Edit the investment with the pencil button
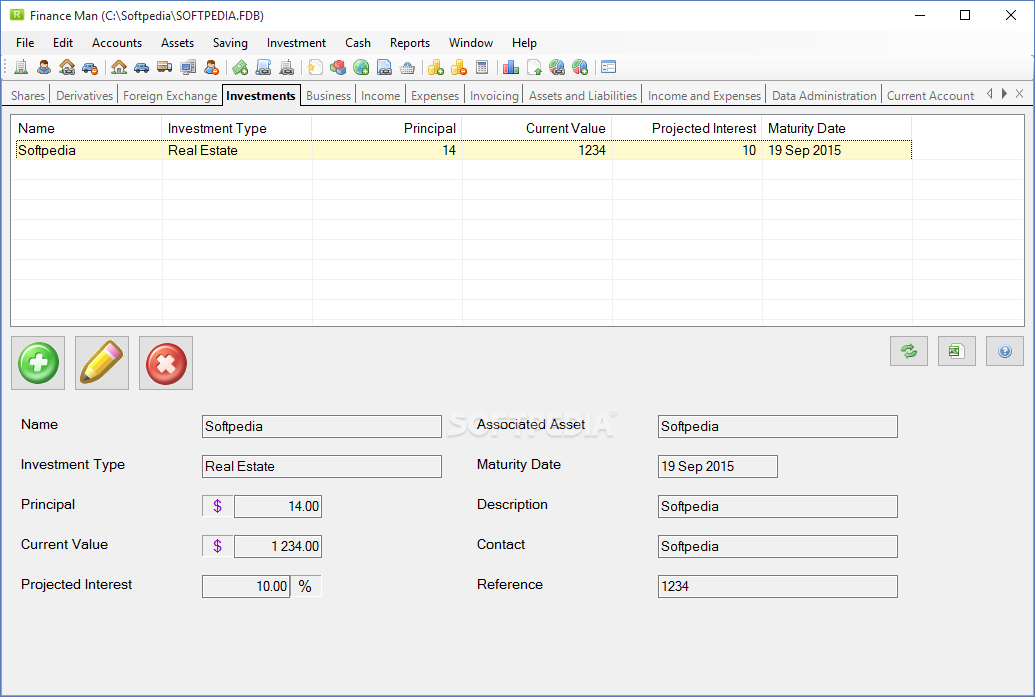 (x=102, y=363)
